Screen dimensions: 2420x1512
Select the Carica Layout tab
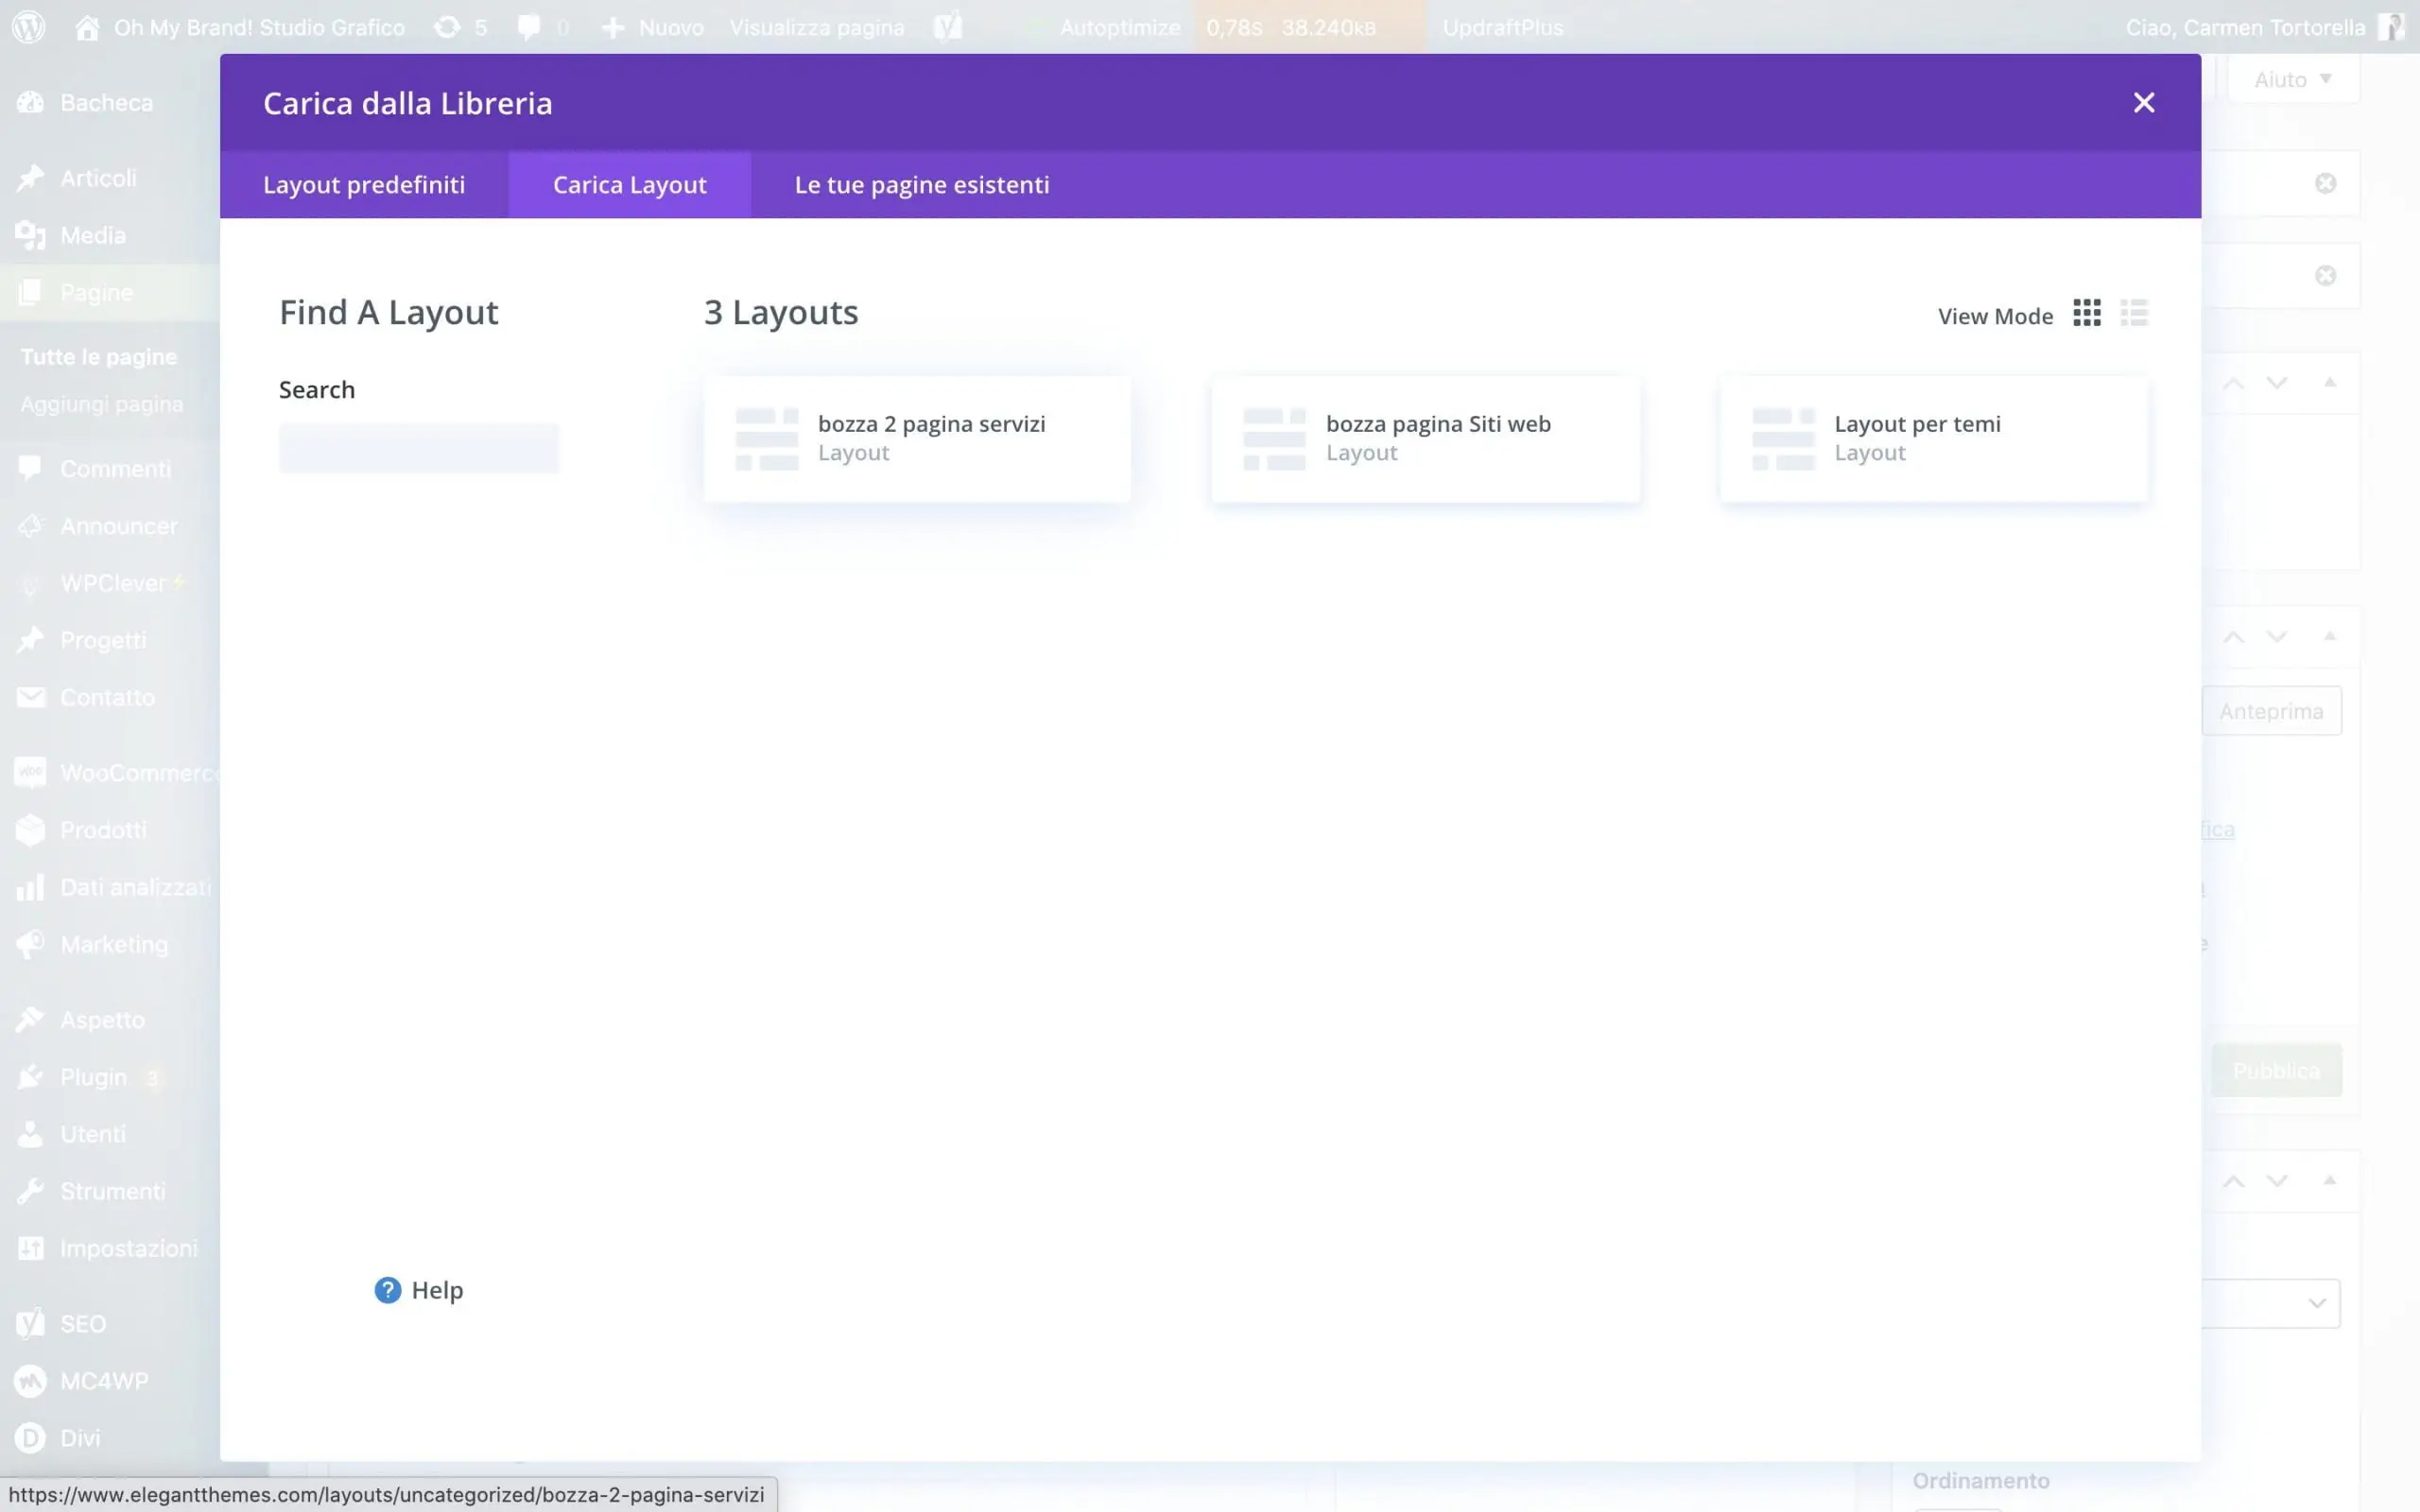(629, 185)
